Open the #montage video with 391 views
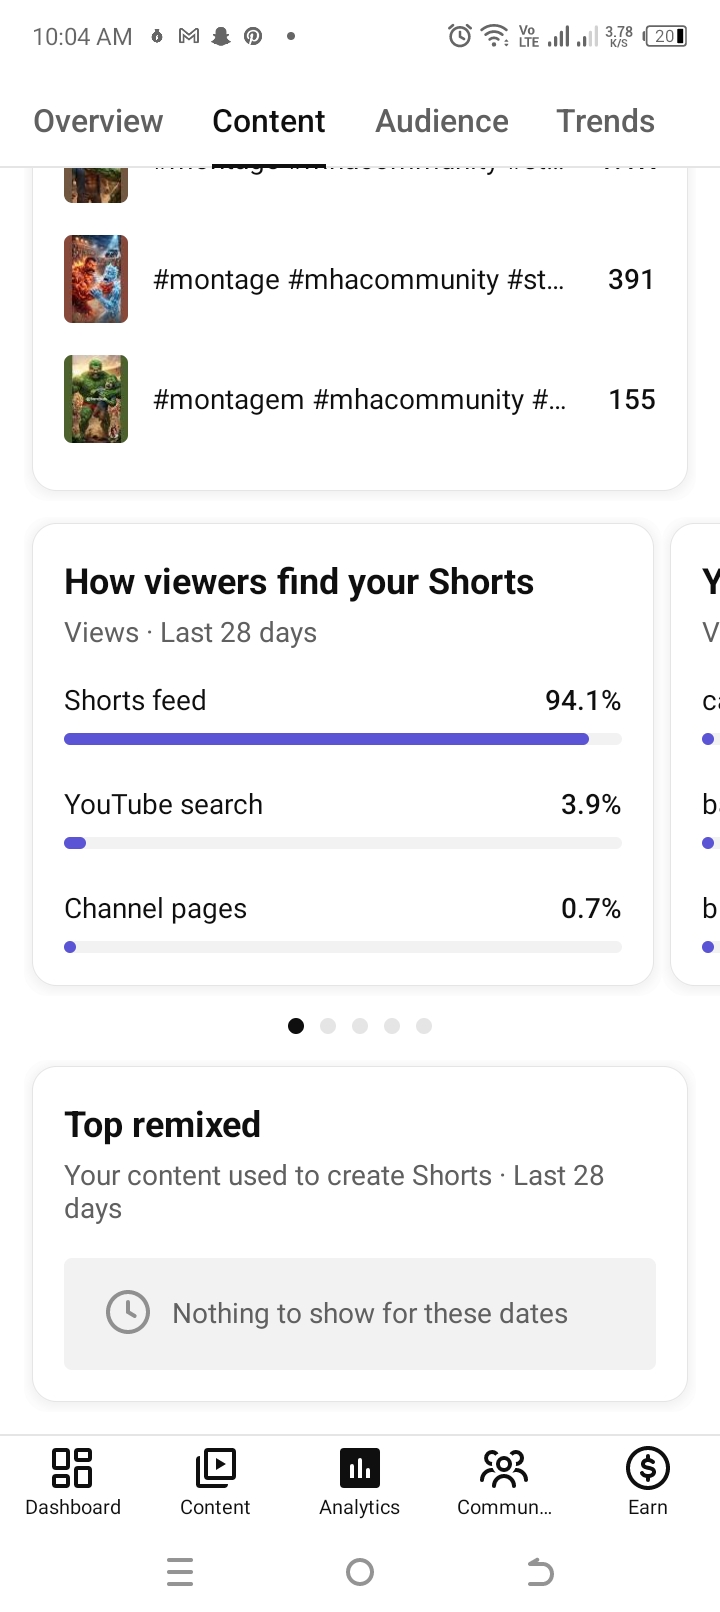The width and height of the screenshot is (720, 1612). point(360,279)
